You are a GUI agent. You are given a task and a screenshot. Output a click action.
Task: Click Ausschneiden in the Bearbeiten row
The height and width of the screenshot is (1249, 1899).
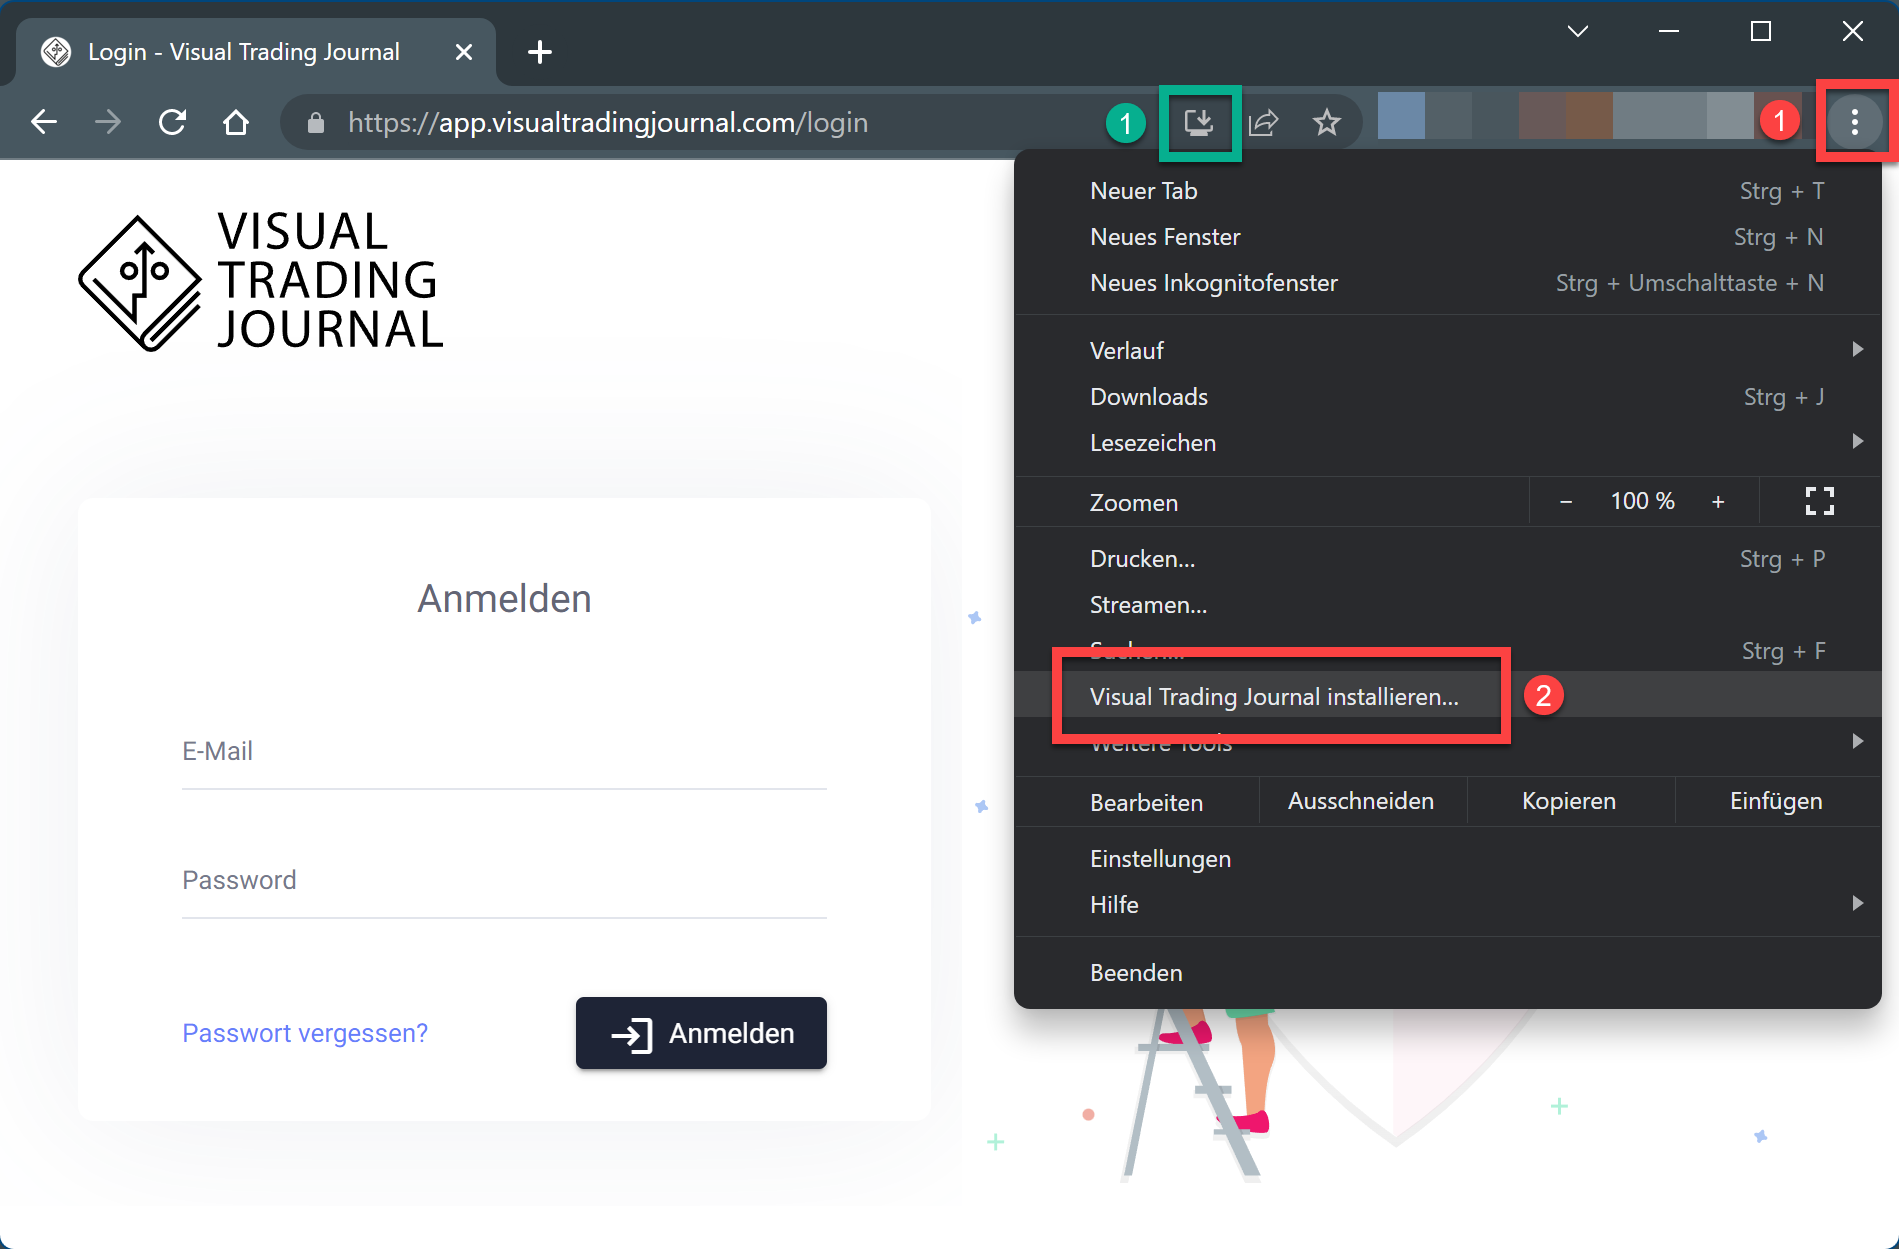(x=1361, y=801)
